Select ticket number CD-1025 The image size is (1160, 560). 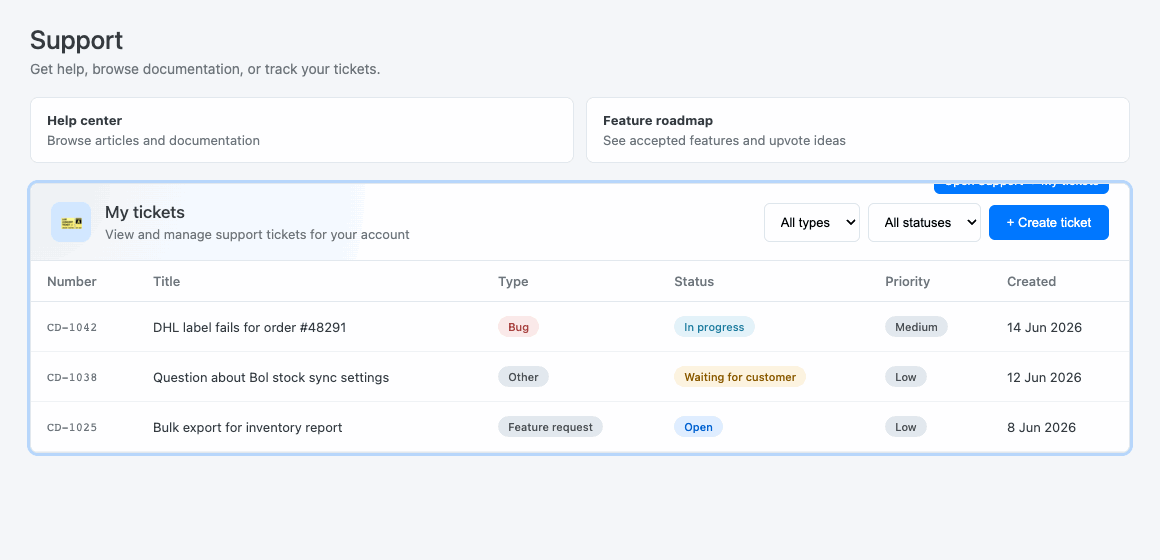coord(72,428)
